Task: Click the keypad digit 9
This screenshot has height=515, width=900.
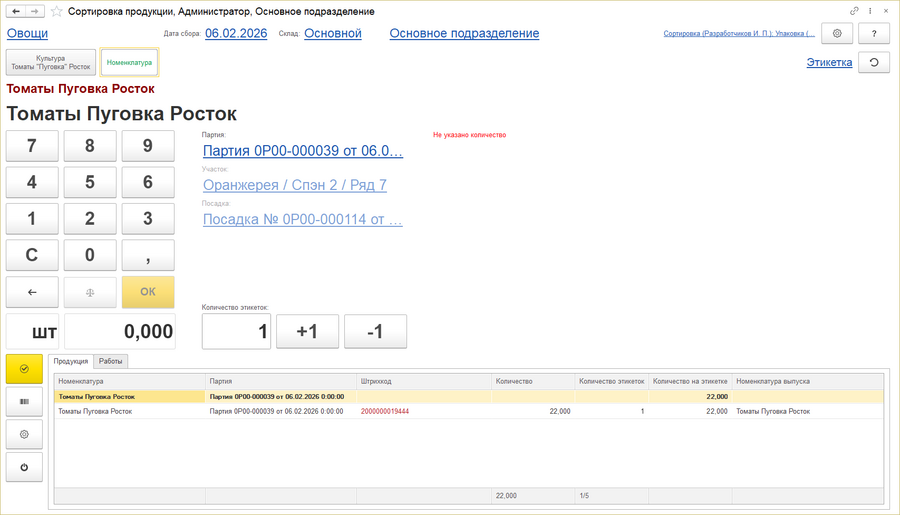Action: [x=148, y=145]
